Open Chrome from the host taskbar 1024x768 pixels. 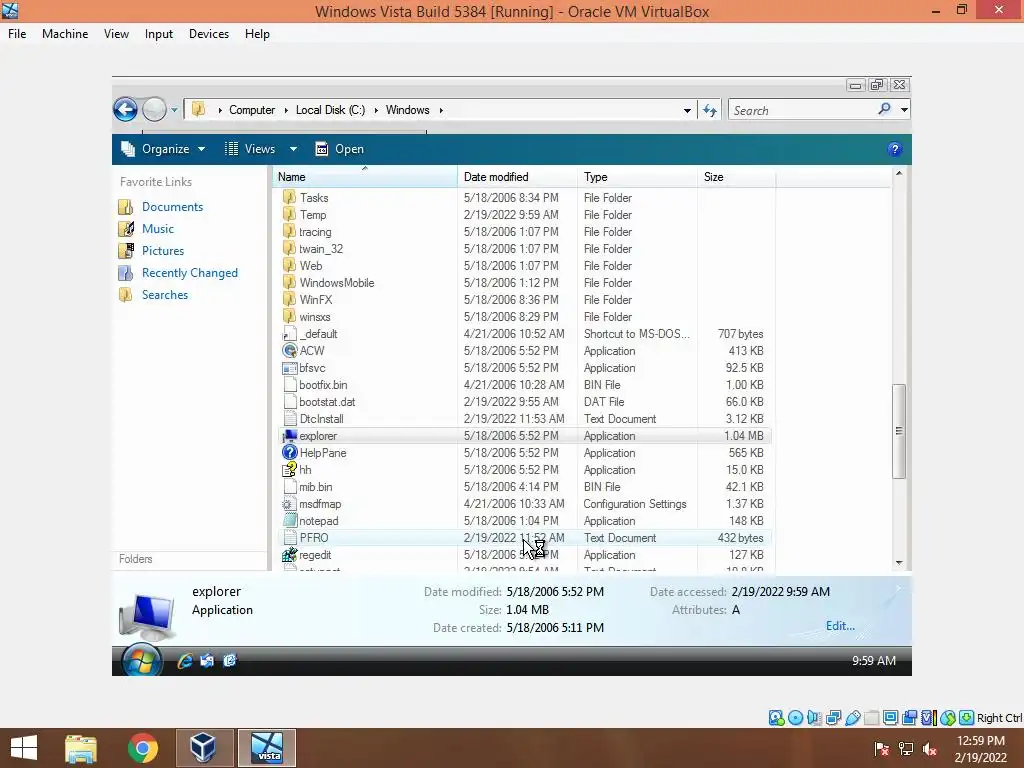tap(142, 748)
